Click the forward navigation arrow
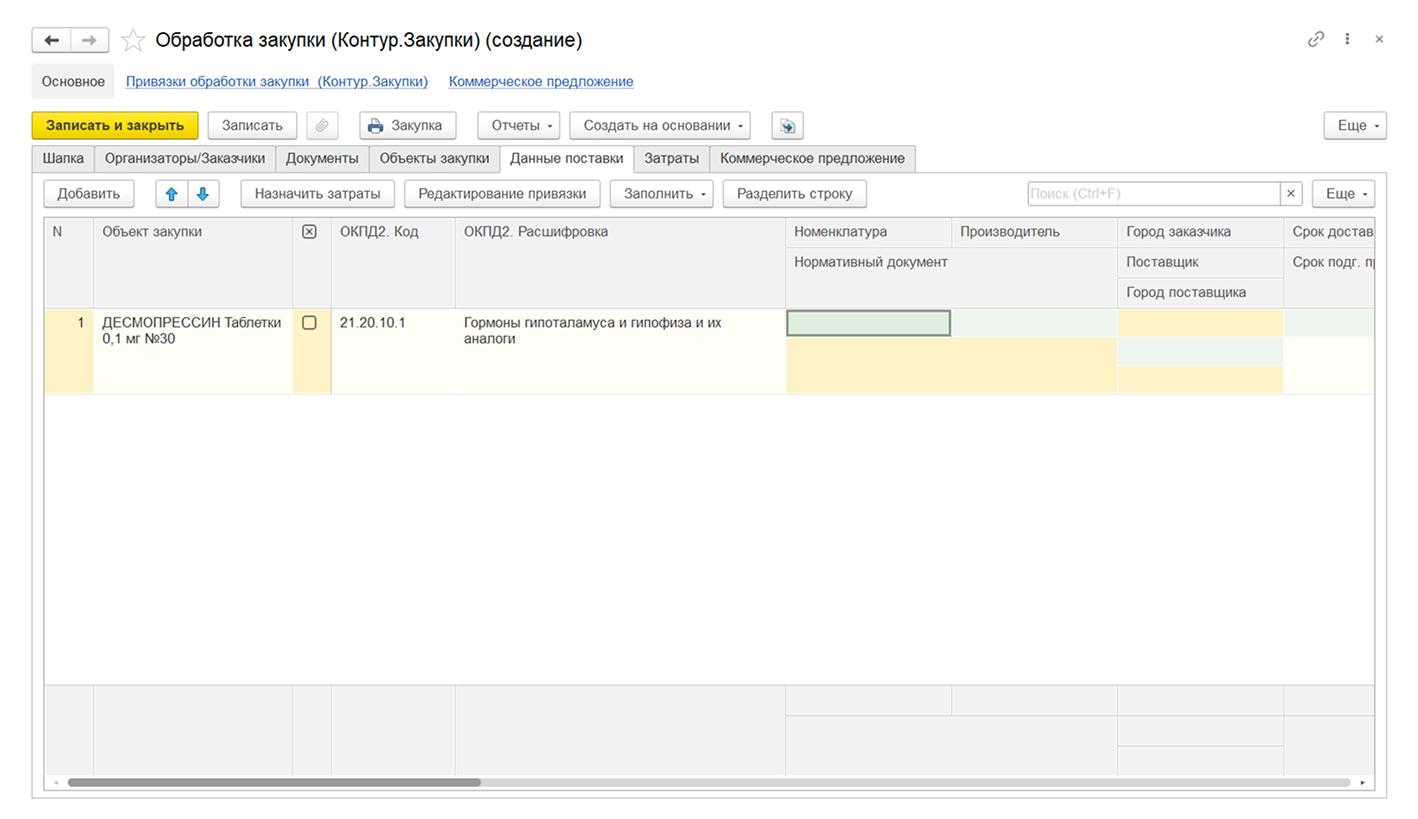Viewport: 1418px width, 819px height. pyautogui.click(x=89, y=40)
